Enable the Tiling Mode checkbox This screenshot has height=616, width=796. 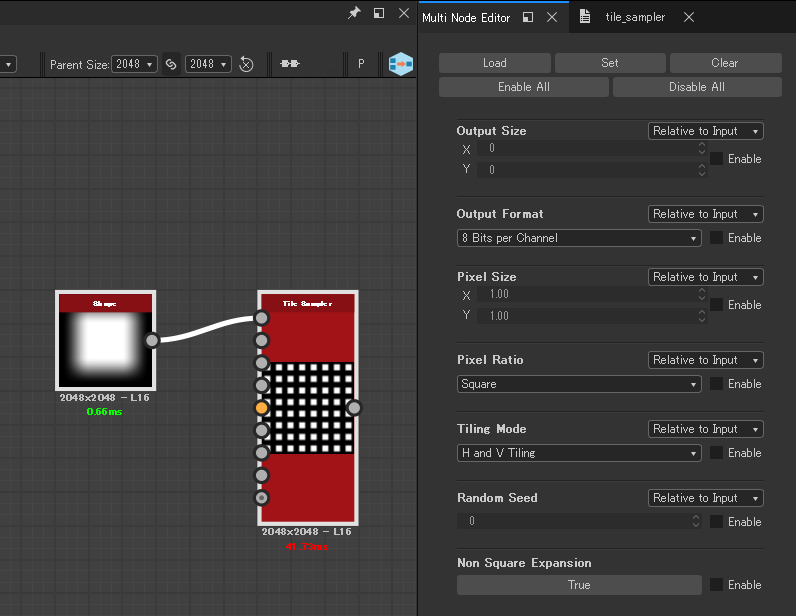point(716,452)
